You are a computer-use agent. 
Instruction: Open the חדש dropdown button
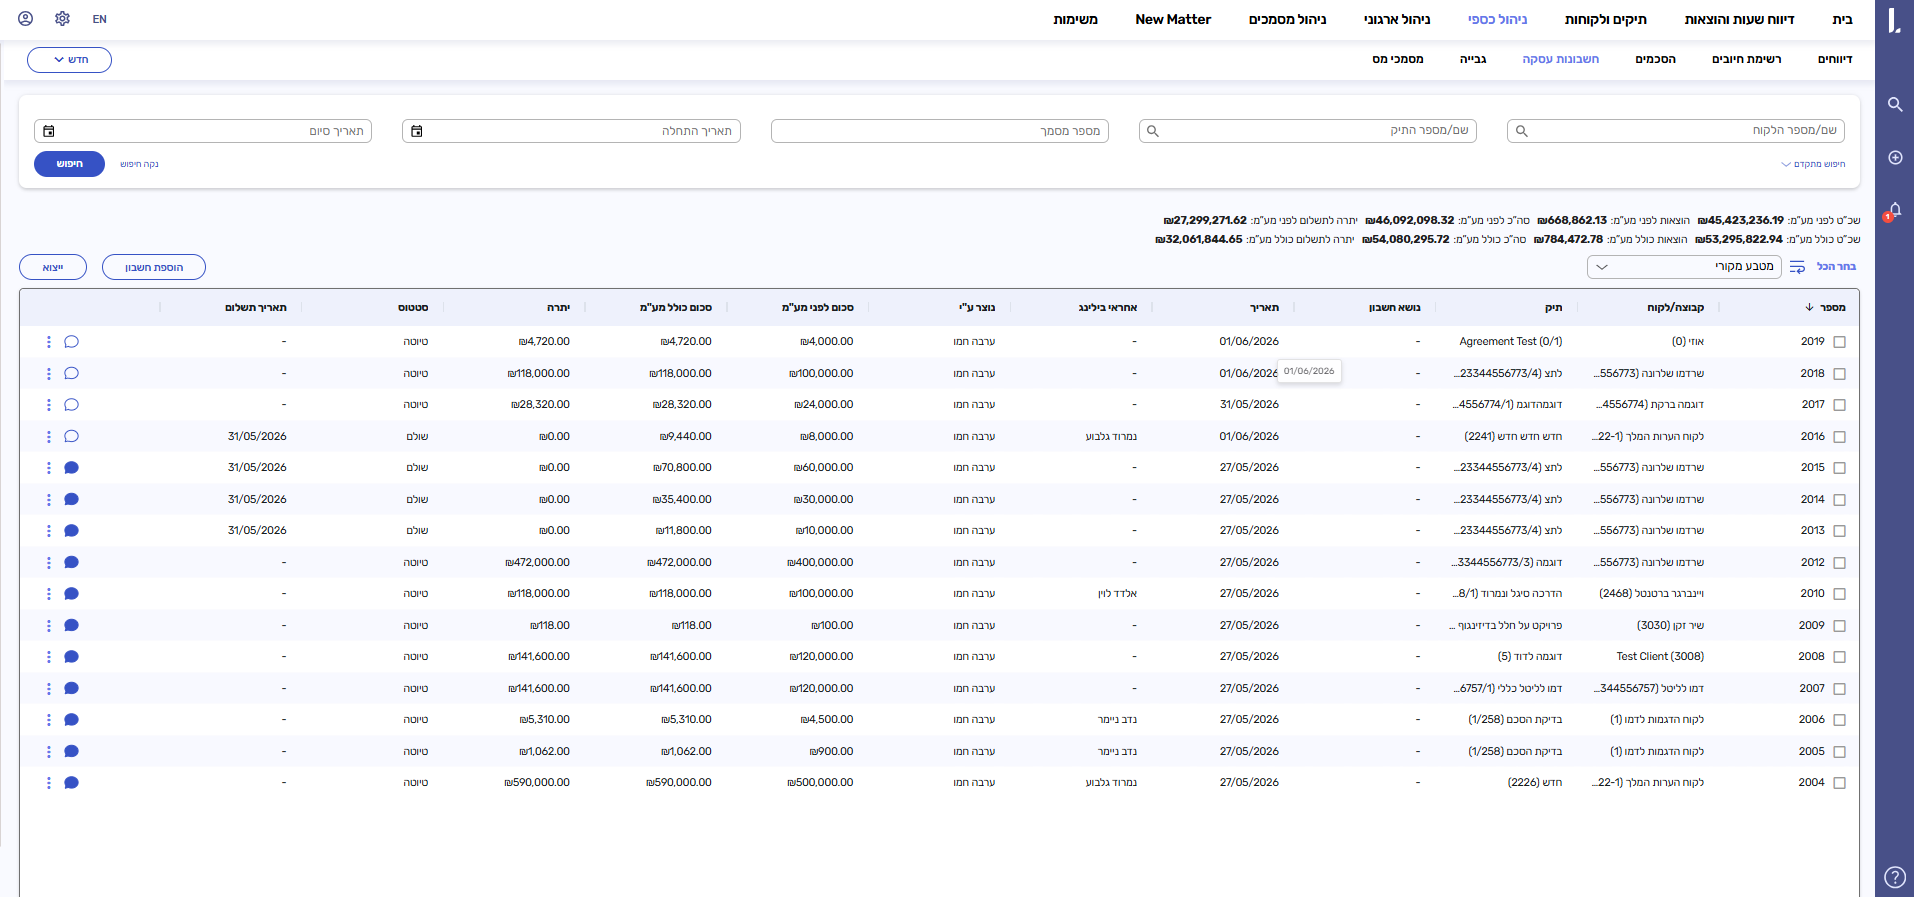(x=69, y=60)
